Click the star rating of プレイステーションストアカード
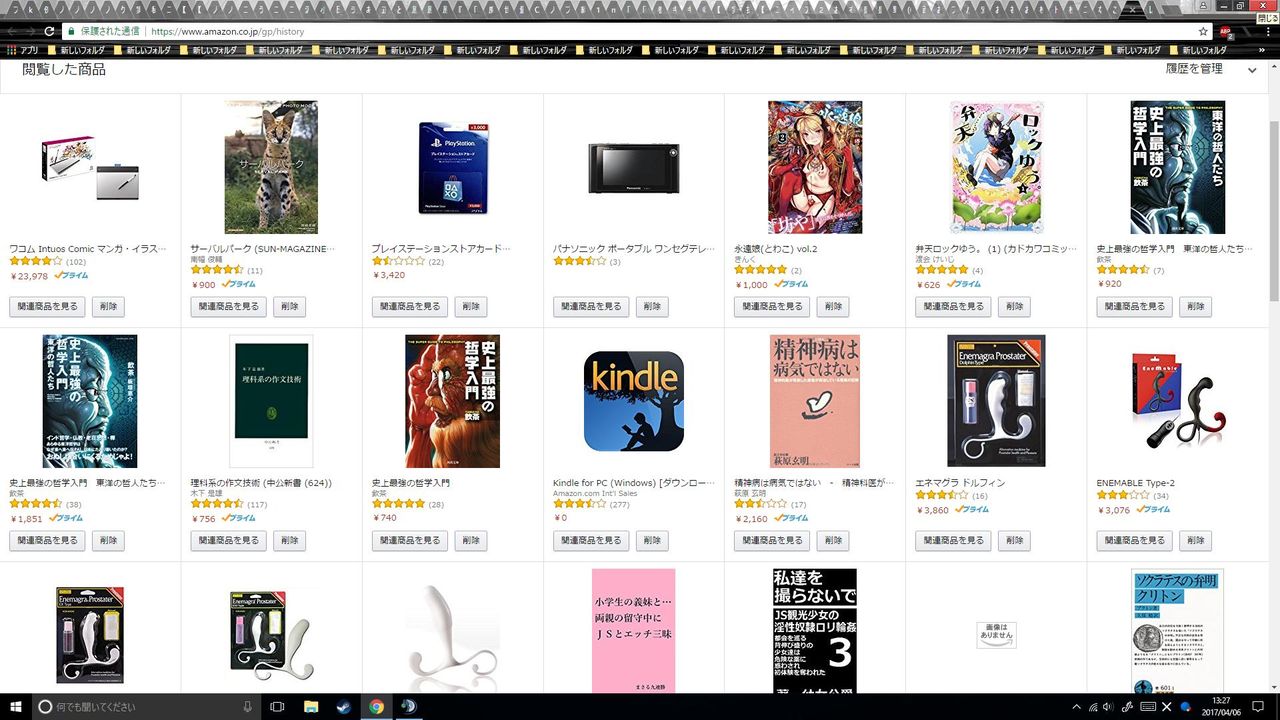 398,262
